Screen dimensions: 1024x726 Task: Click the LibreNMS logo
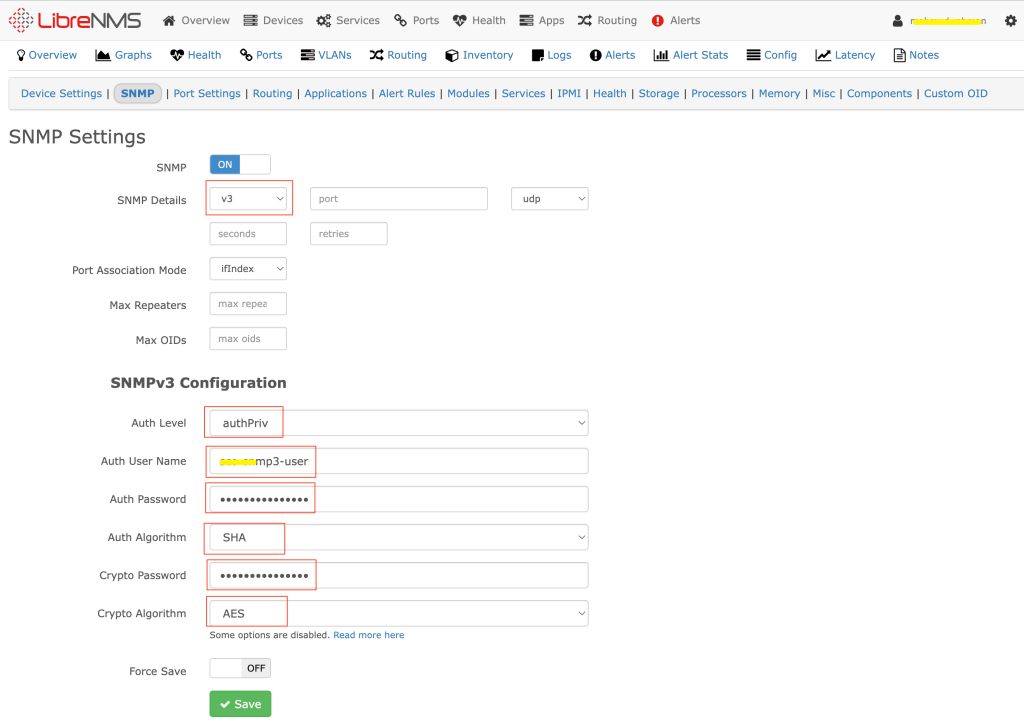[x=75, y=20]
